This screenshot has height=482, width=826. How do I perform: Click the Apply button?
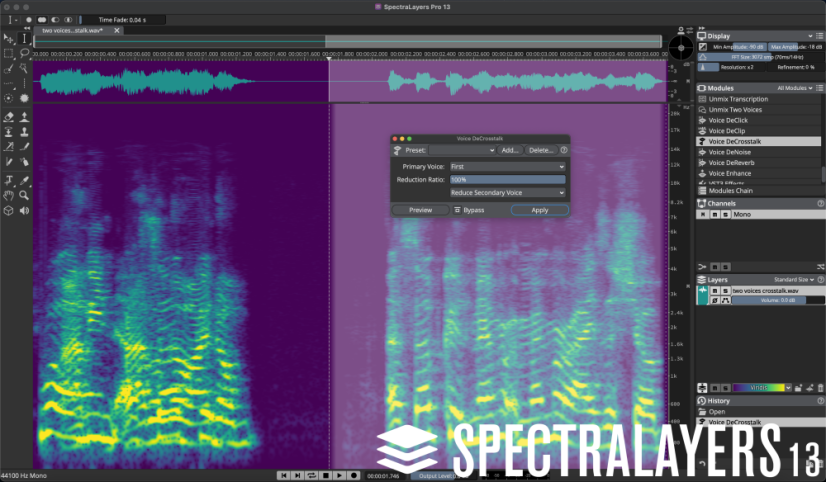click(x=539, y=210)
